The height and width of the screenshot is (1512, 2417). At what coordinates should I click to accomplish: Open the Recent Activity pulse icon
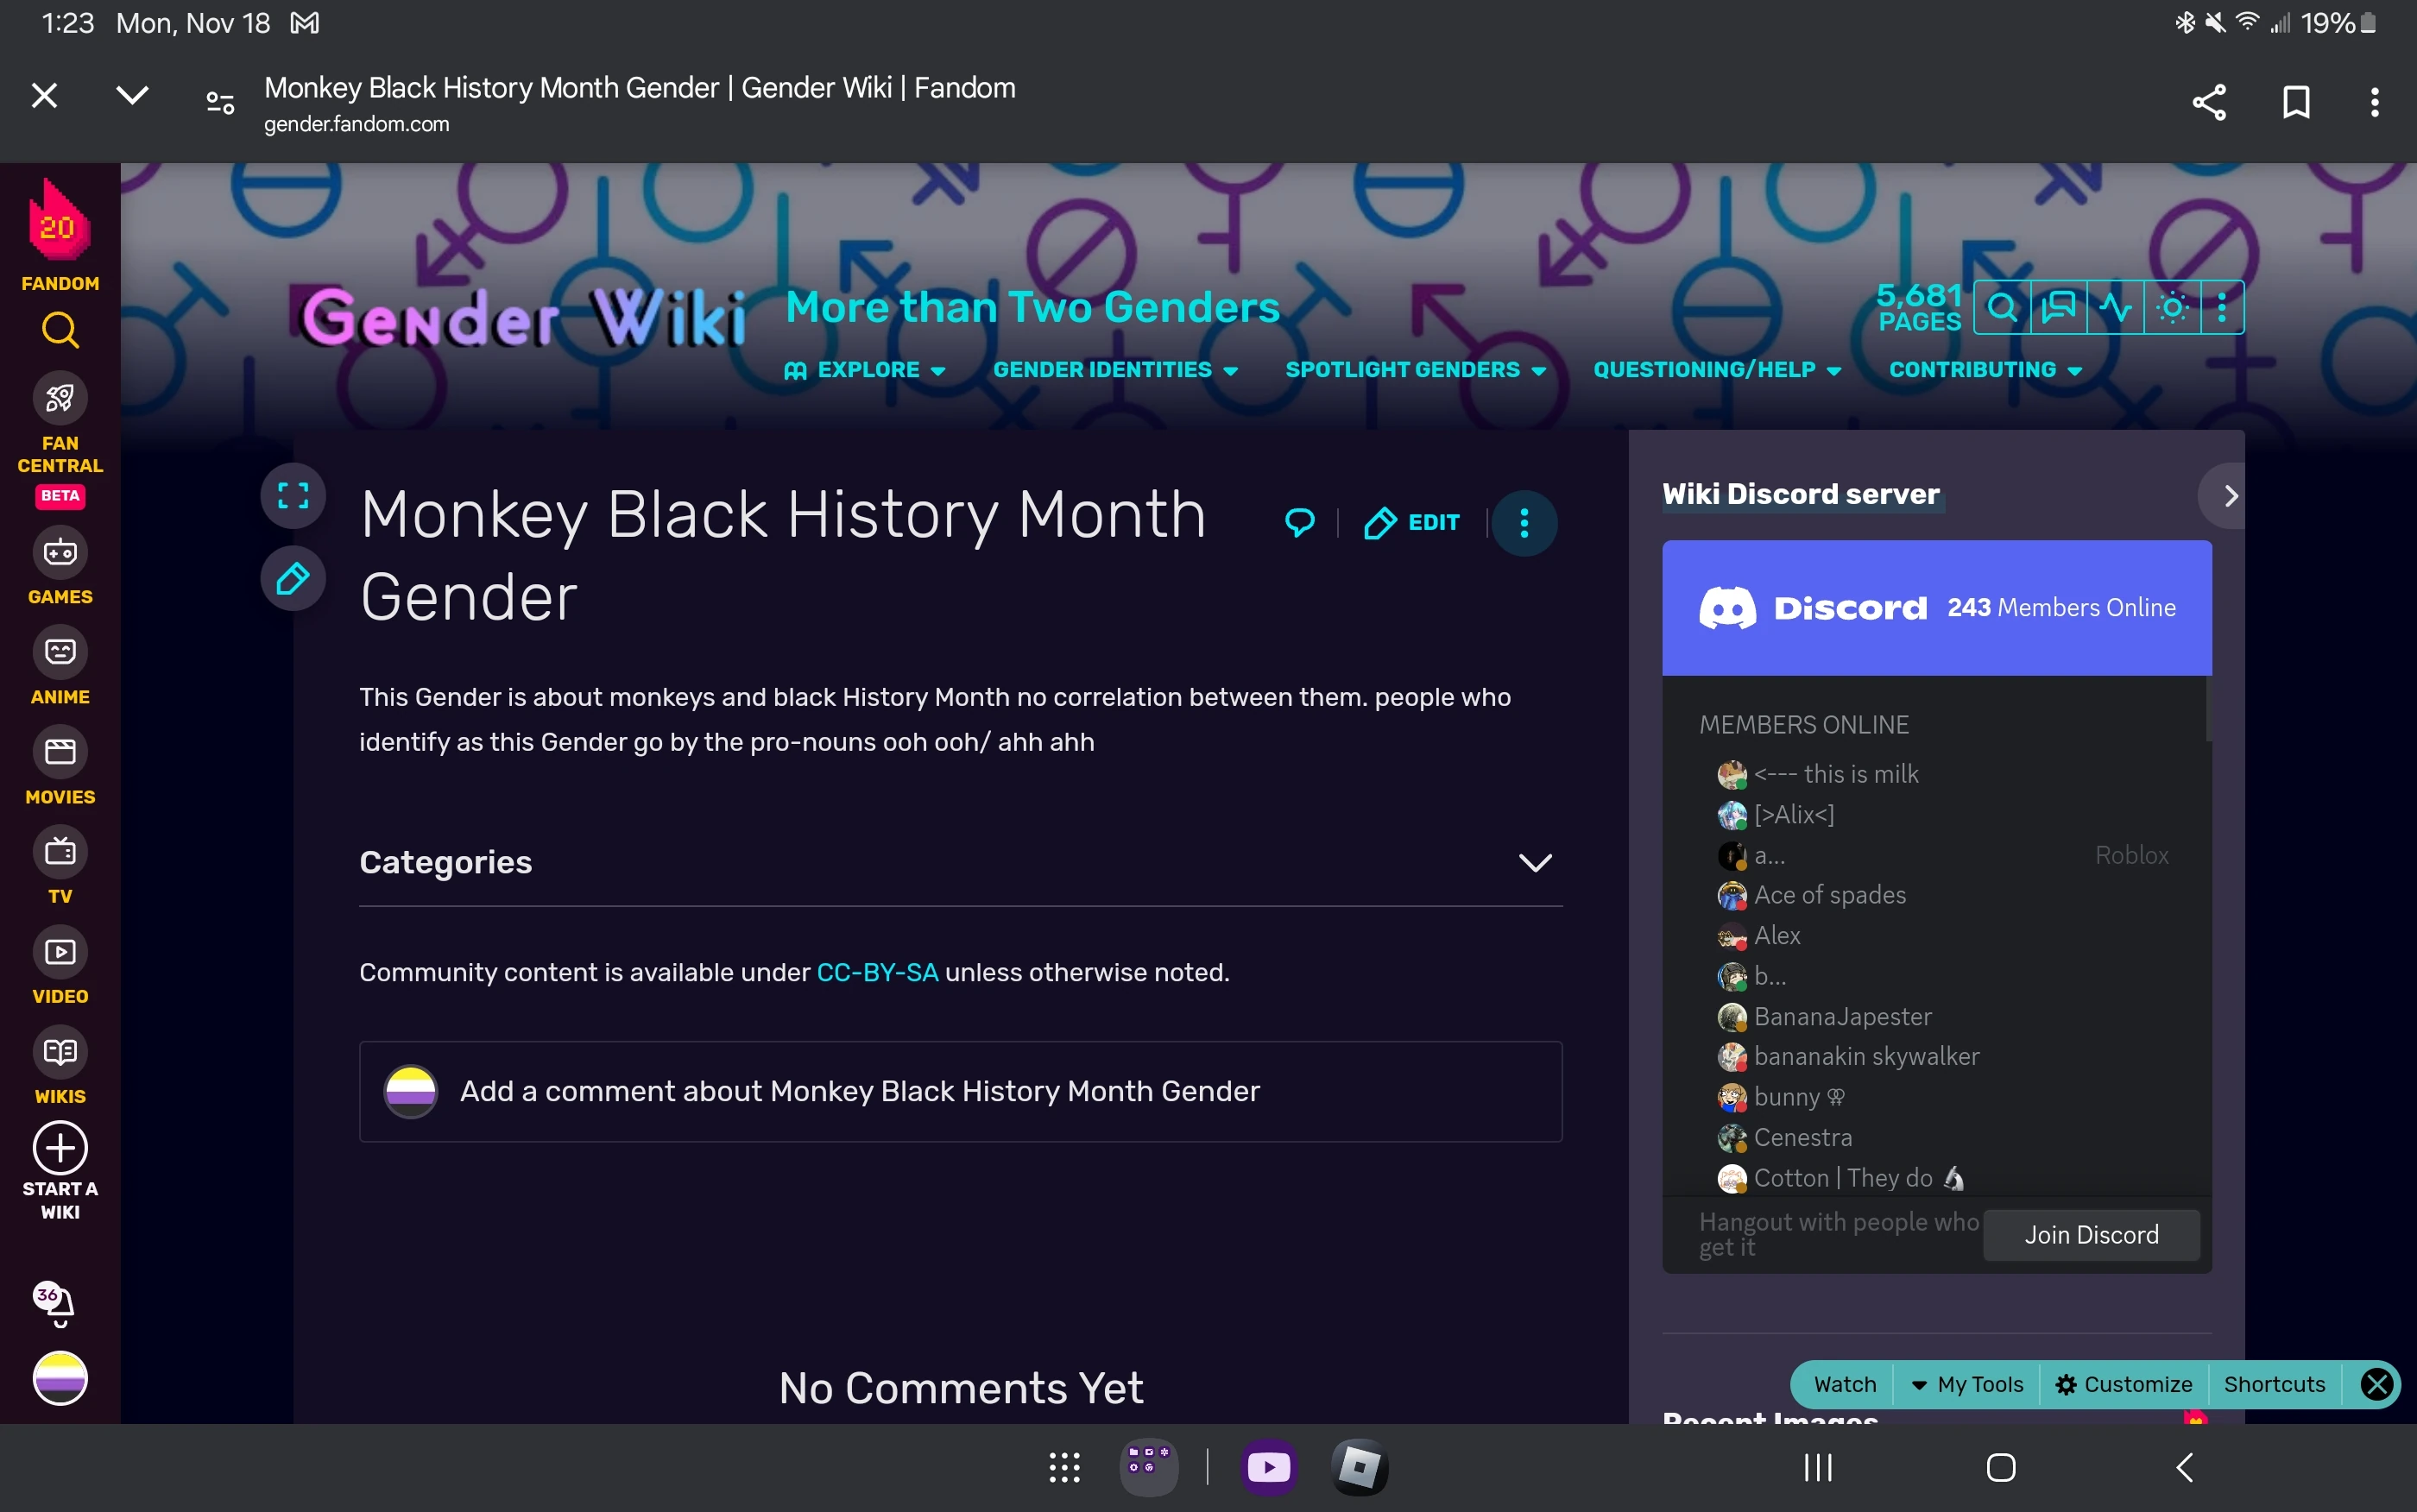coord(2115,307)
